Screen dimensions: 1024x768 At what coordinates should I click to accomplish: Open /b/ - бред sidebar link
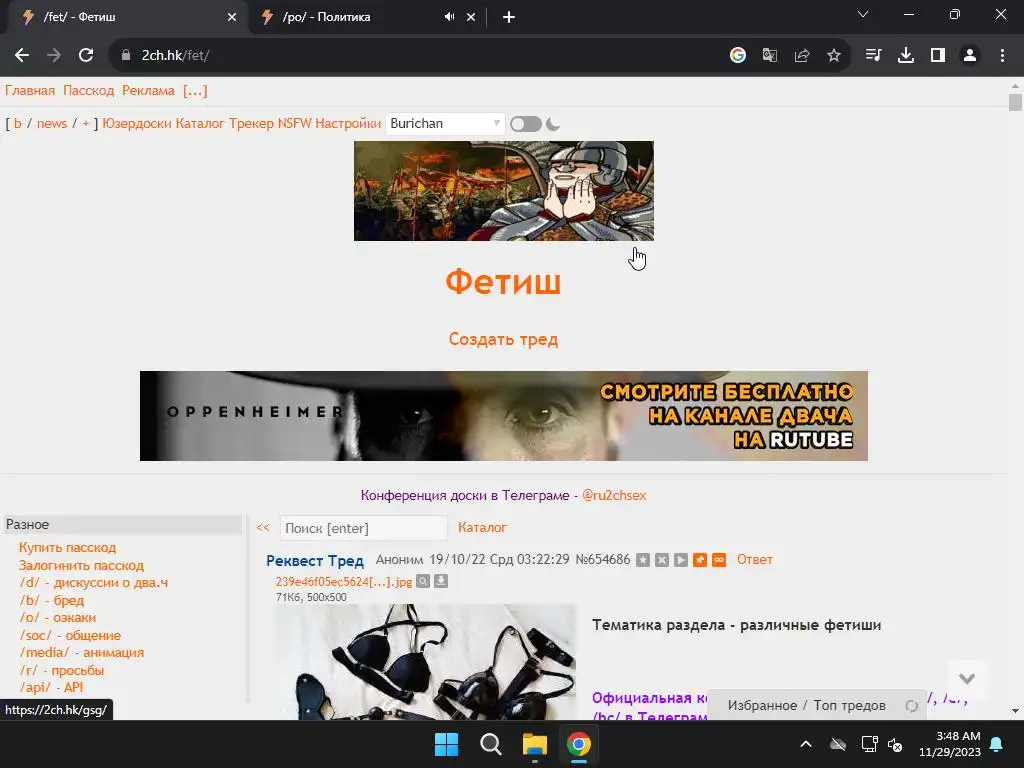point(52,600)
